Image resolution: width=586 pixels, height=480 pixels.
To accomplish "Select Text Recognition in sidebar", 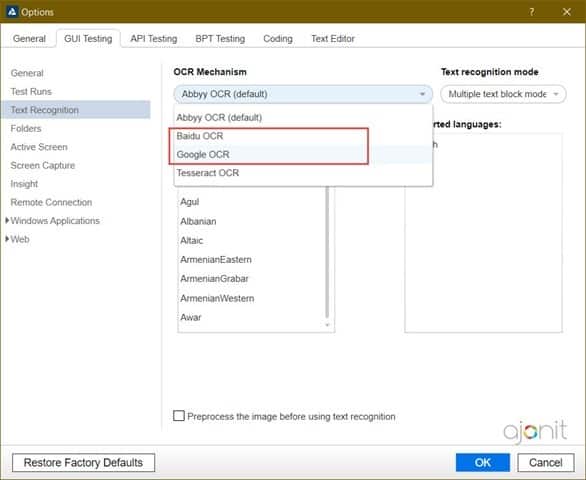I will click(x=76, y=110).
